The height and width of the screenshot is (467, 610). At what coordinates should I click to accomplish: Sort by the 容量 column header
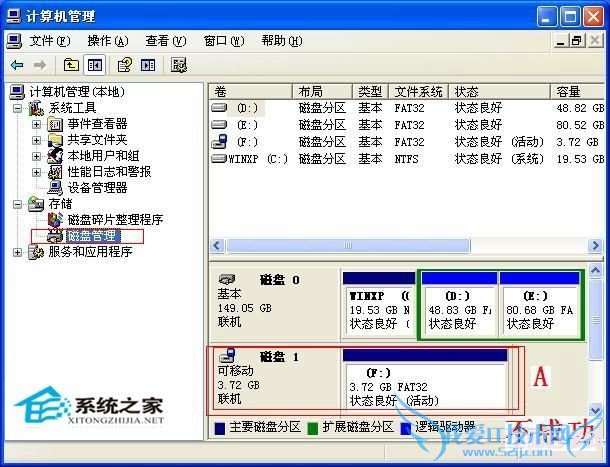click(x=578, y=92)
